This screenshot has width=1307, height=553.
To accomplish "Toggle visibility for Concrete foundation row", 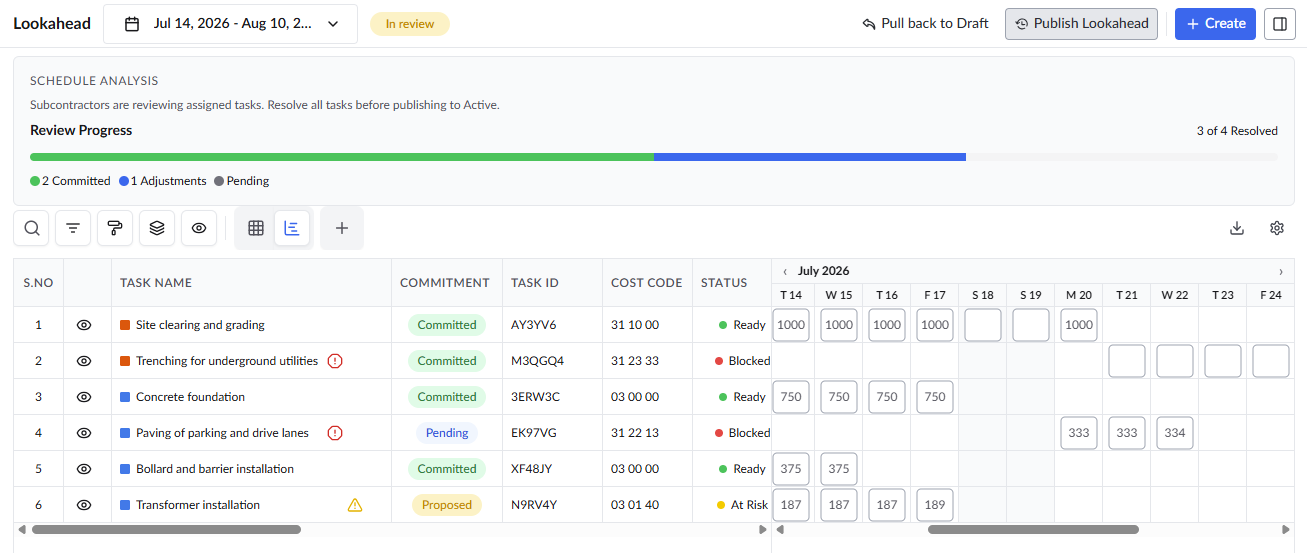I will [x=84, y=397].
